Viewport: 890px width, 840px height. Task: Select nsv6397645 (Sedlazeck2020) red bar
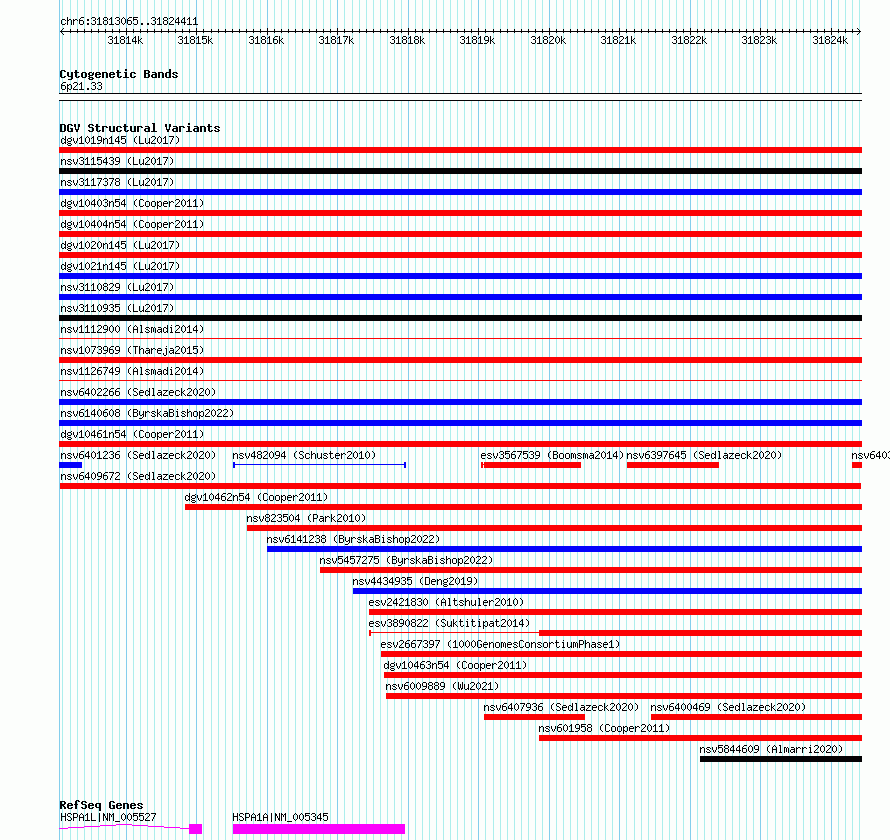coord(673,465)
